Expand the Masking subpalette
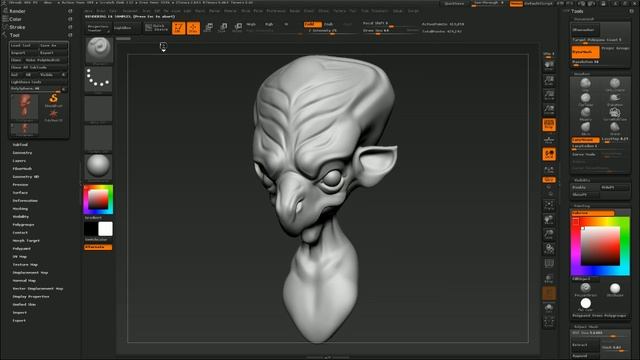Screen dimensions: 640x360 [20, 209]
